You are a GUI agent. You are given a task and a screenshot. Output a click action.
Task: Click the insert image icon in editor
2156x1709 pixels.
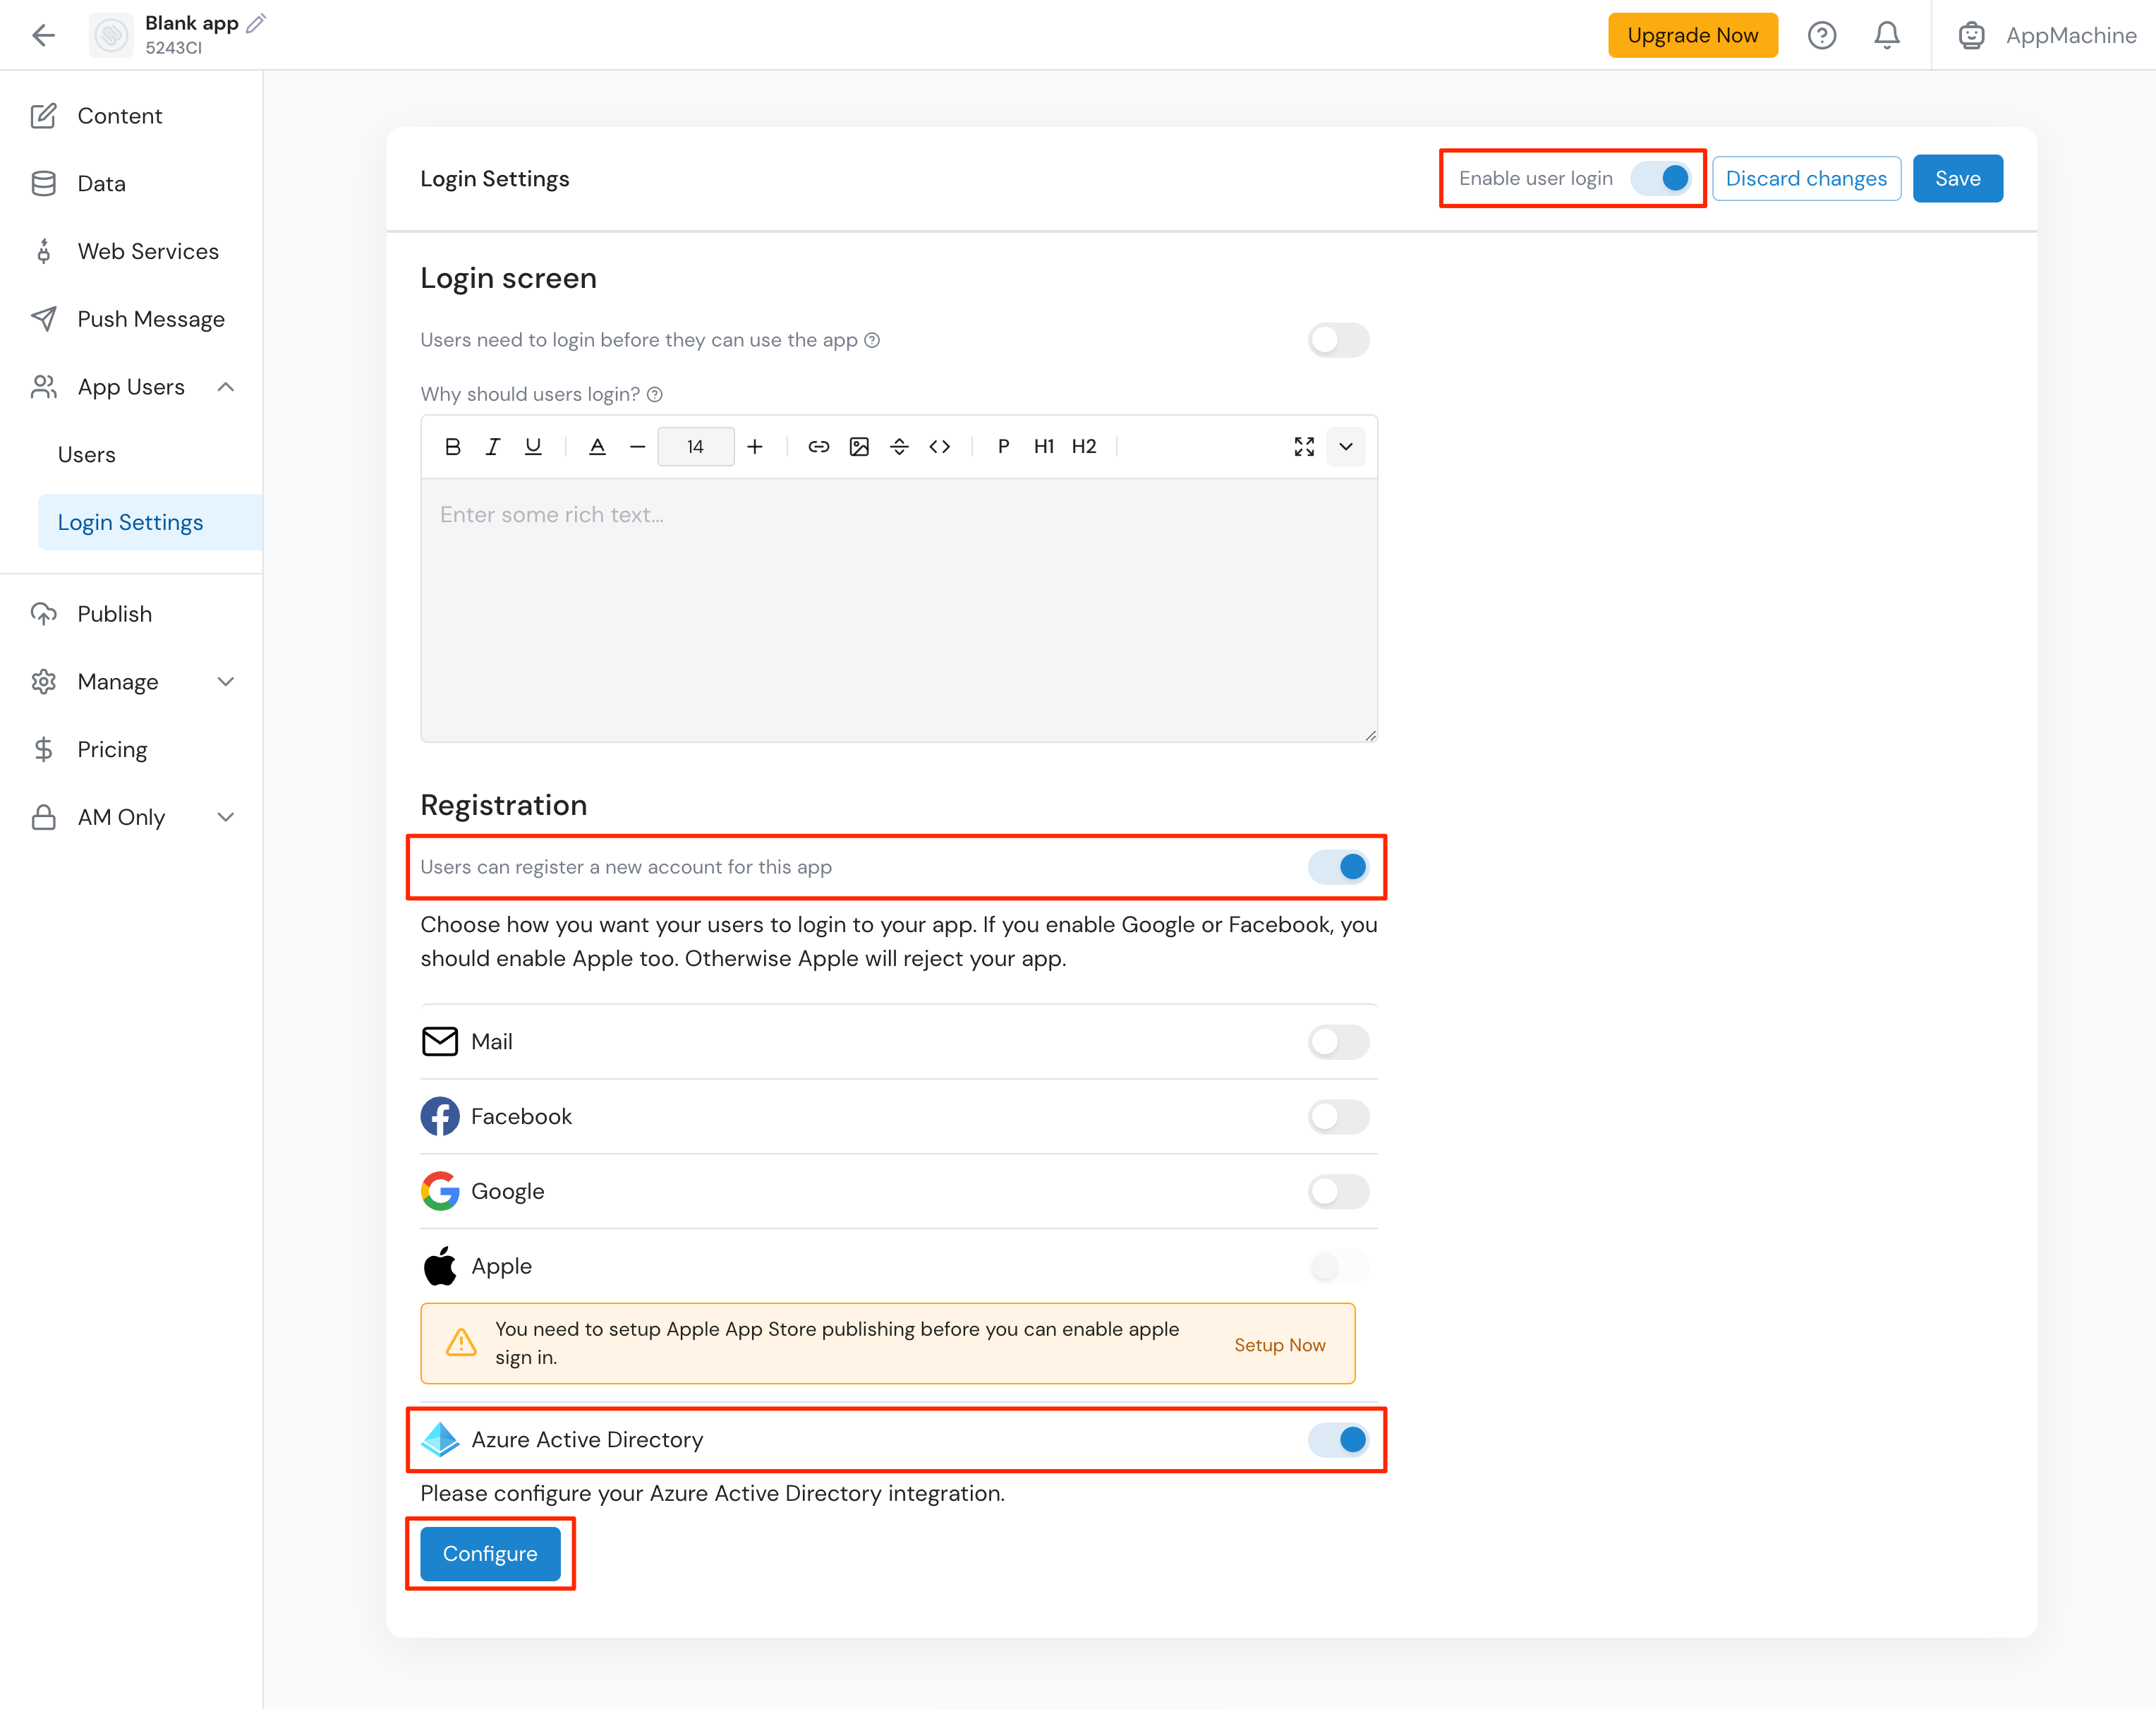(859, 447)
